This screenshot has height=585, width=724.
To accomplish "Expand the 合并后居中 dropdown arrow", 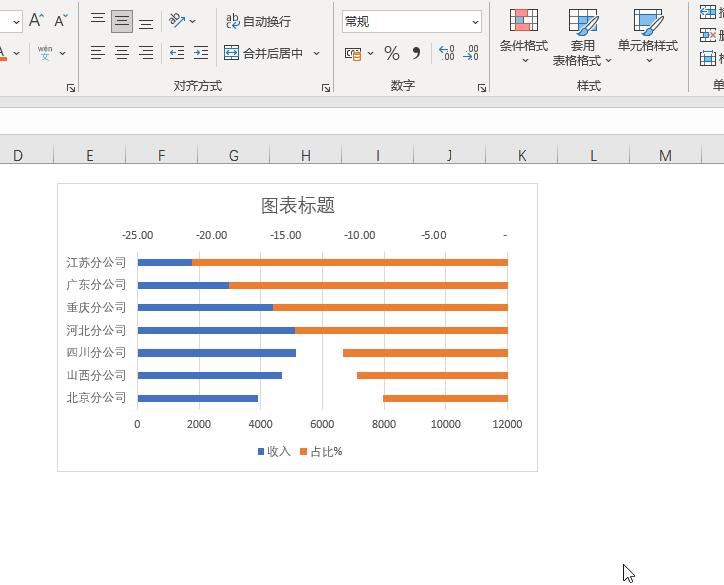I will point(316,54).
